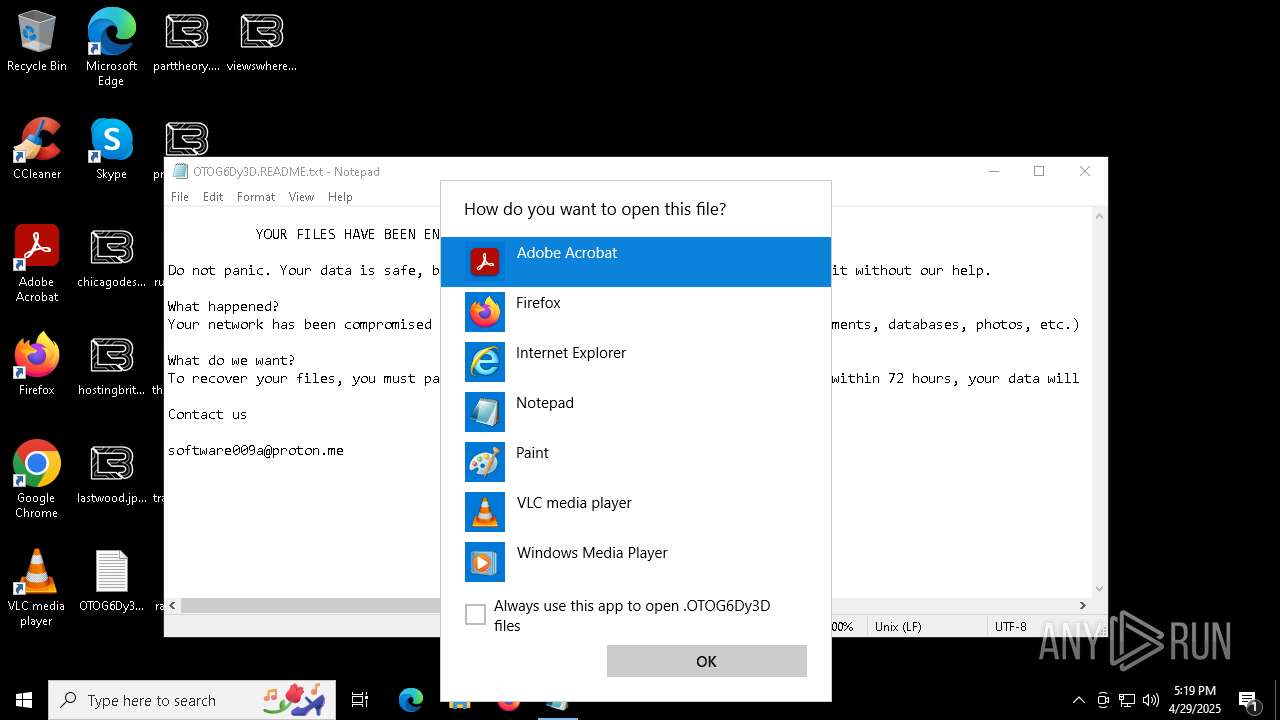Close the Notepad window
1280x720 pixels.
[1085, 171]
